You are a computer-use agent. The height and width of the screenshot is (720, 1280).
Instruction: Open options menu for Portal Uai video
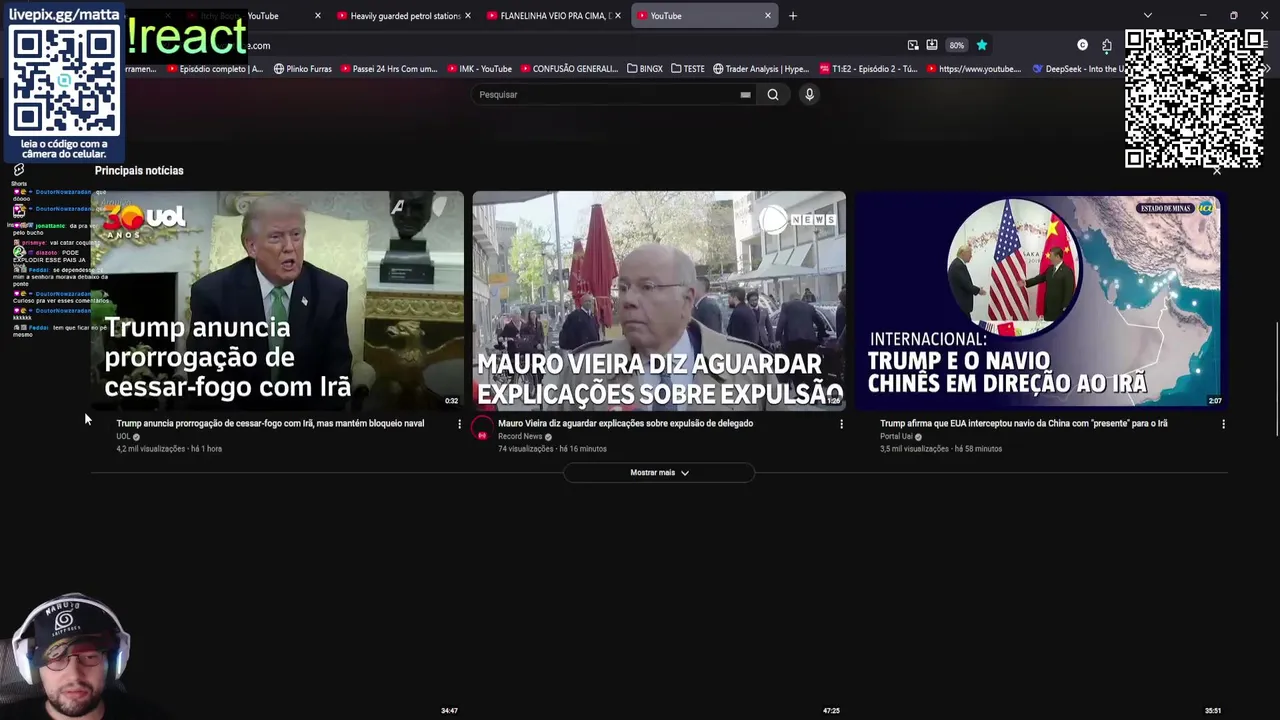point(1223,424)
